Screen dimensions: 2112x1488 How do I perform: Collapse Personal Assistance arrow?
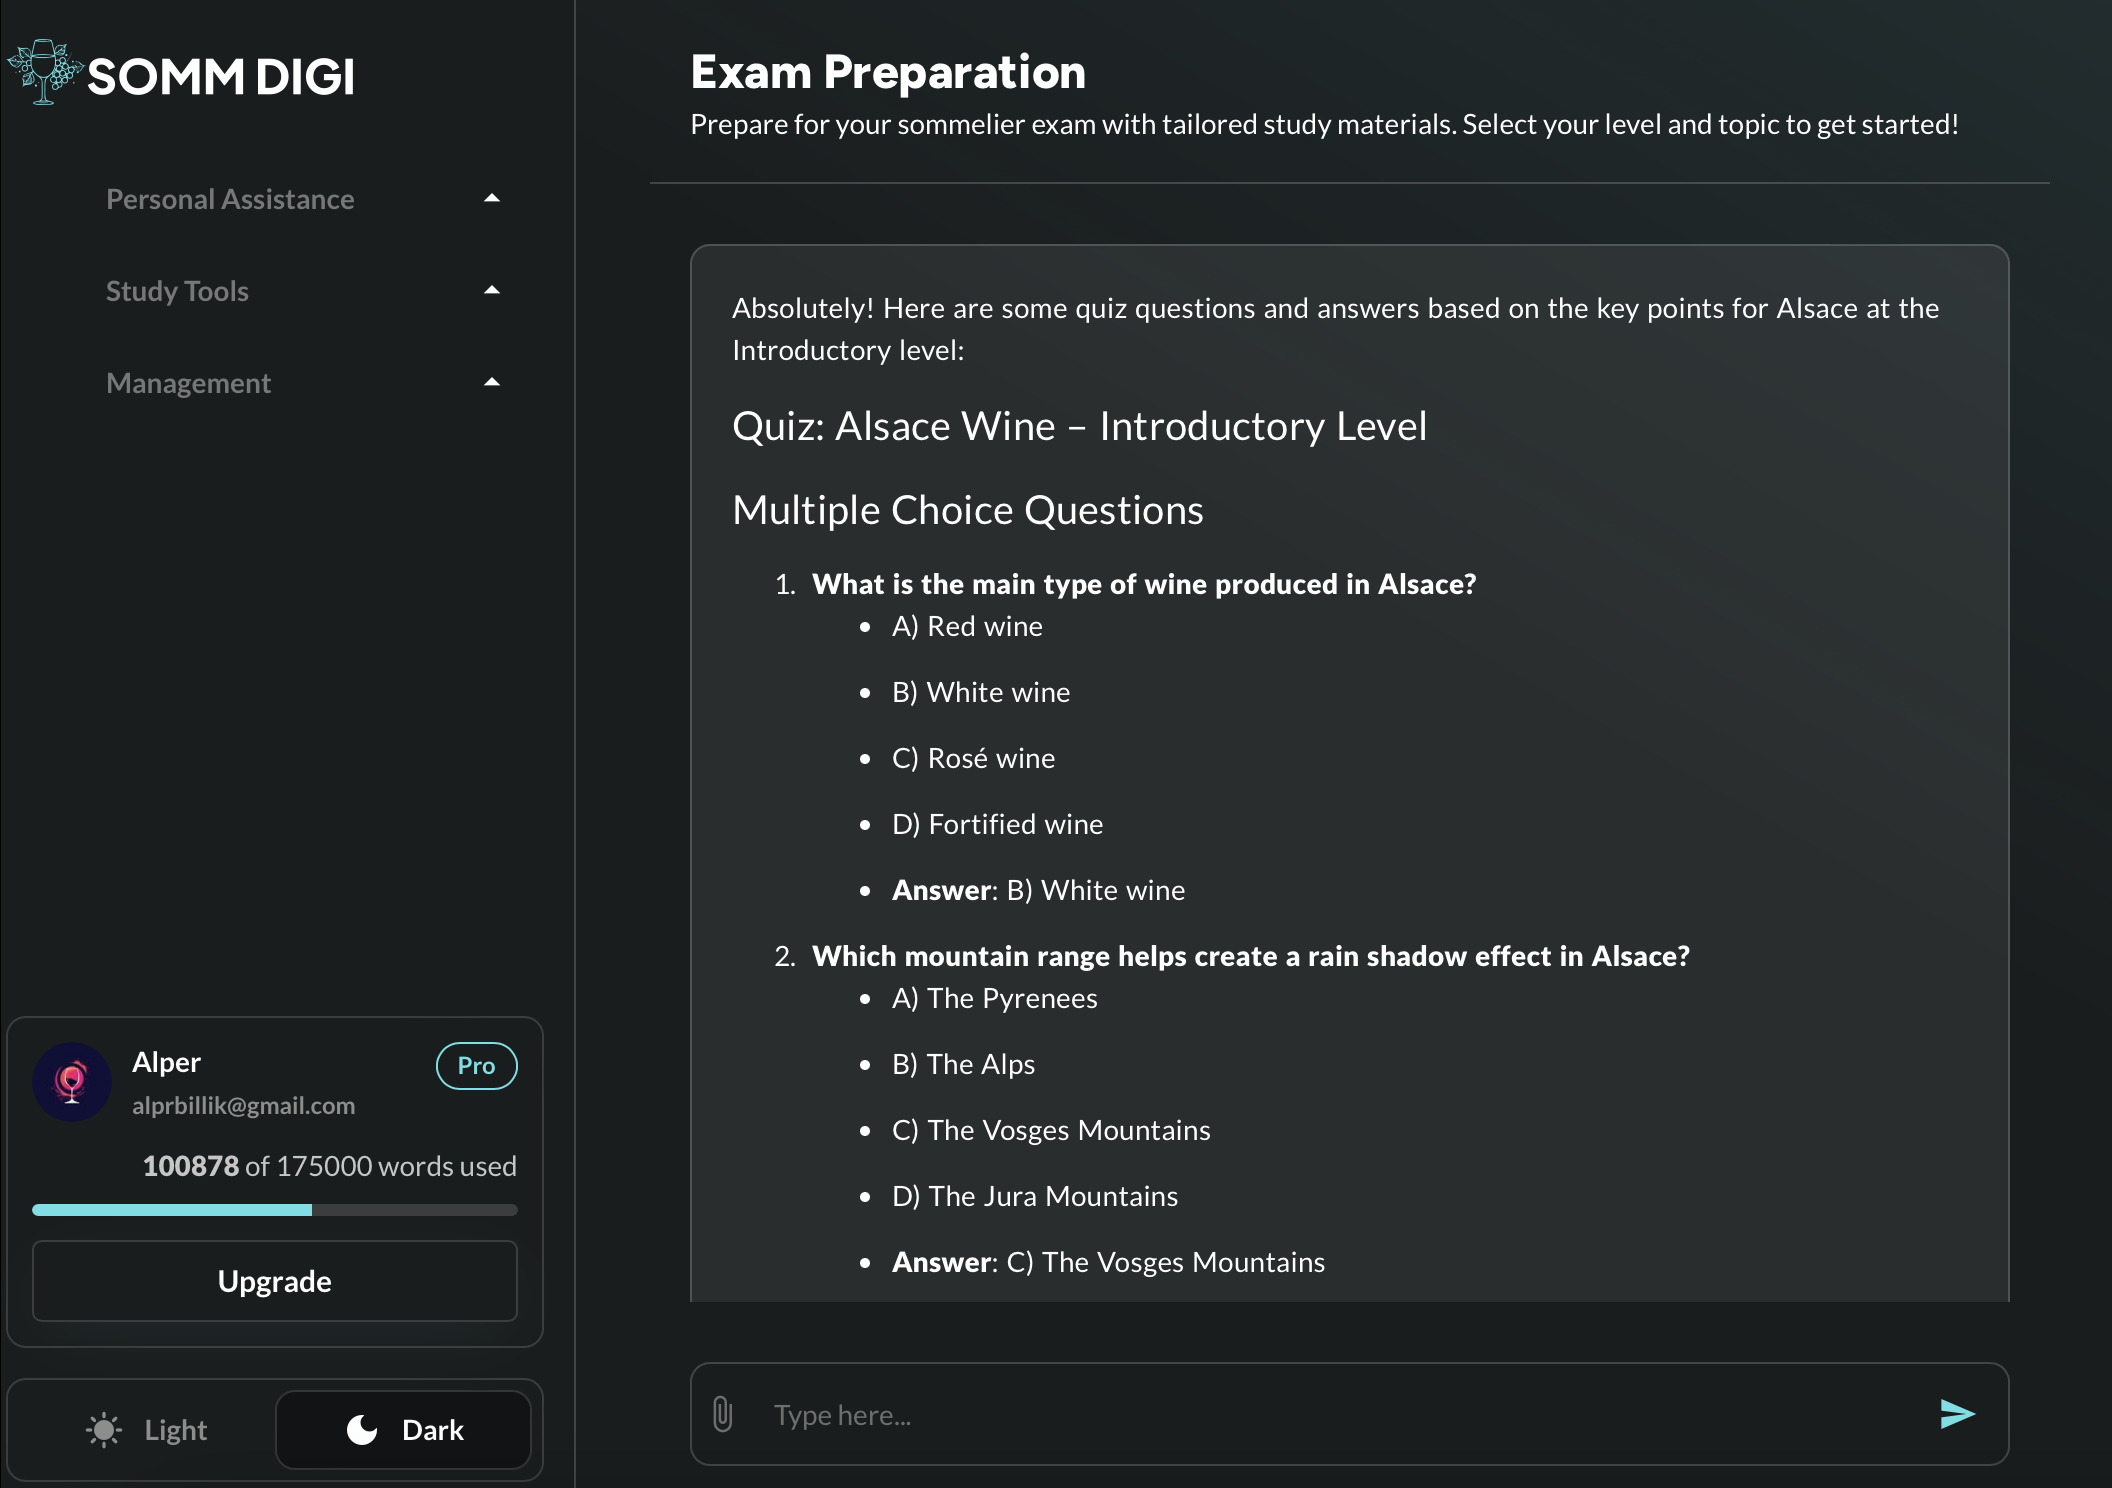point(491,199)
